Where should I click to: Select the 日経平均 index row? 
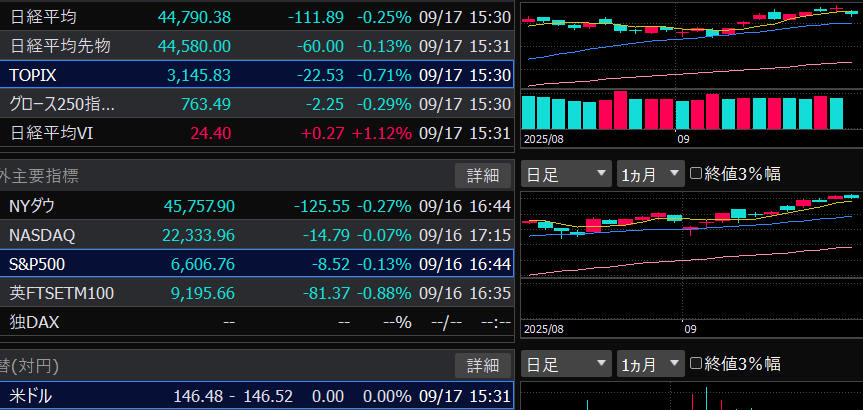click(x=256, y=17)
